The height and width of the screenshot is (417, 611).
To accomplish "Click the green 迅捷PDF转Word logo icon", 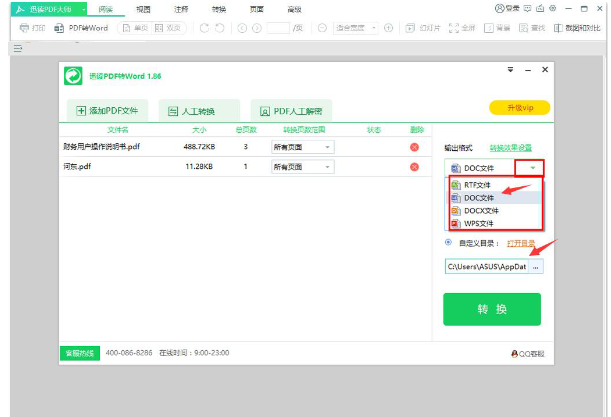I will click(x=73, y=76).
